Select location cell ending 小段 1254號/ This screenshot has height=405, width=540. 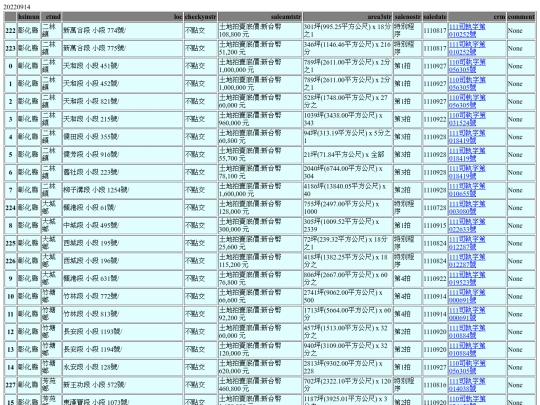tap(123, 190)
